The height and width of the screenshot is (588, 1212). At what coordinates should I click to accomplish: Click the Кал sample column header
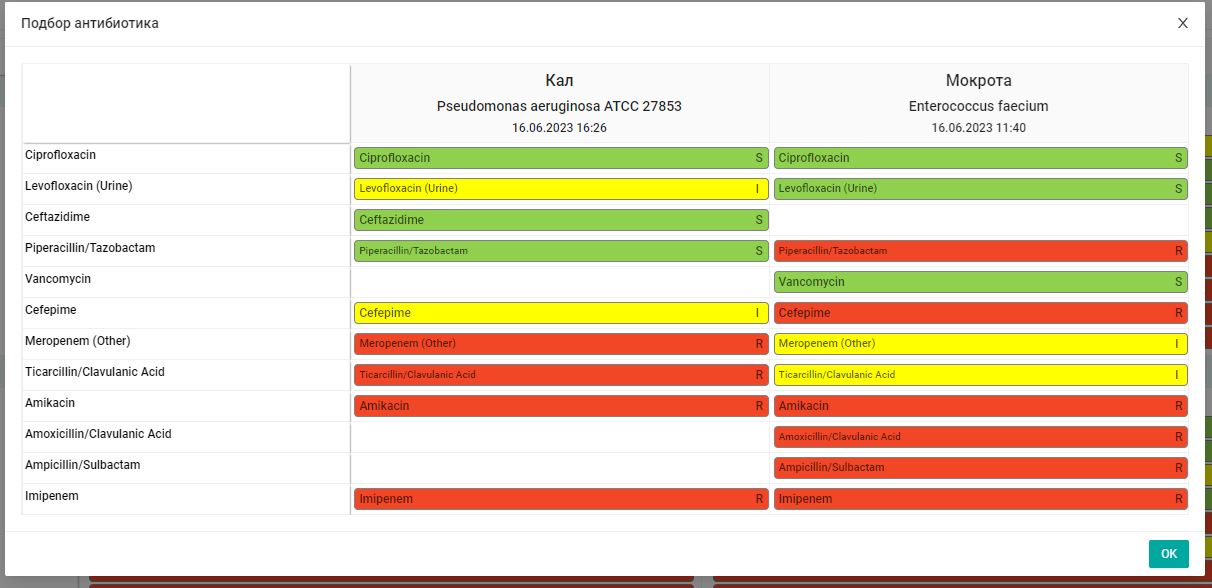pyautogui.click(x=559, y=81)
